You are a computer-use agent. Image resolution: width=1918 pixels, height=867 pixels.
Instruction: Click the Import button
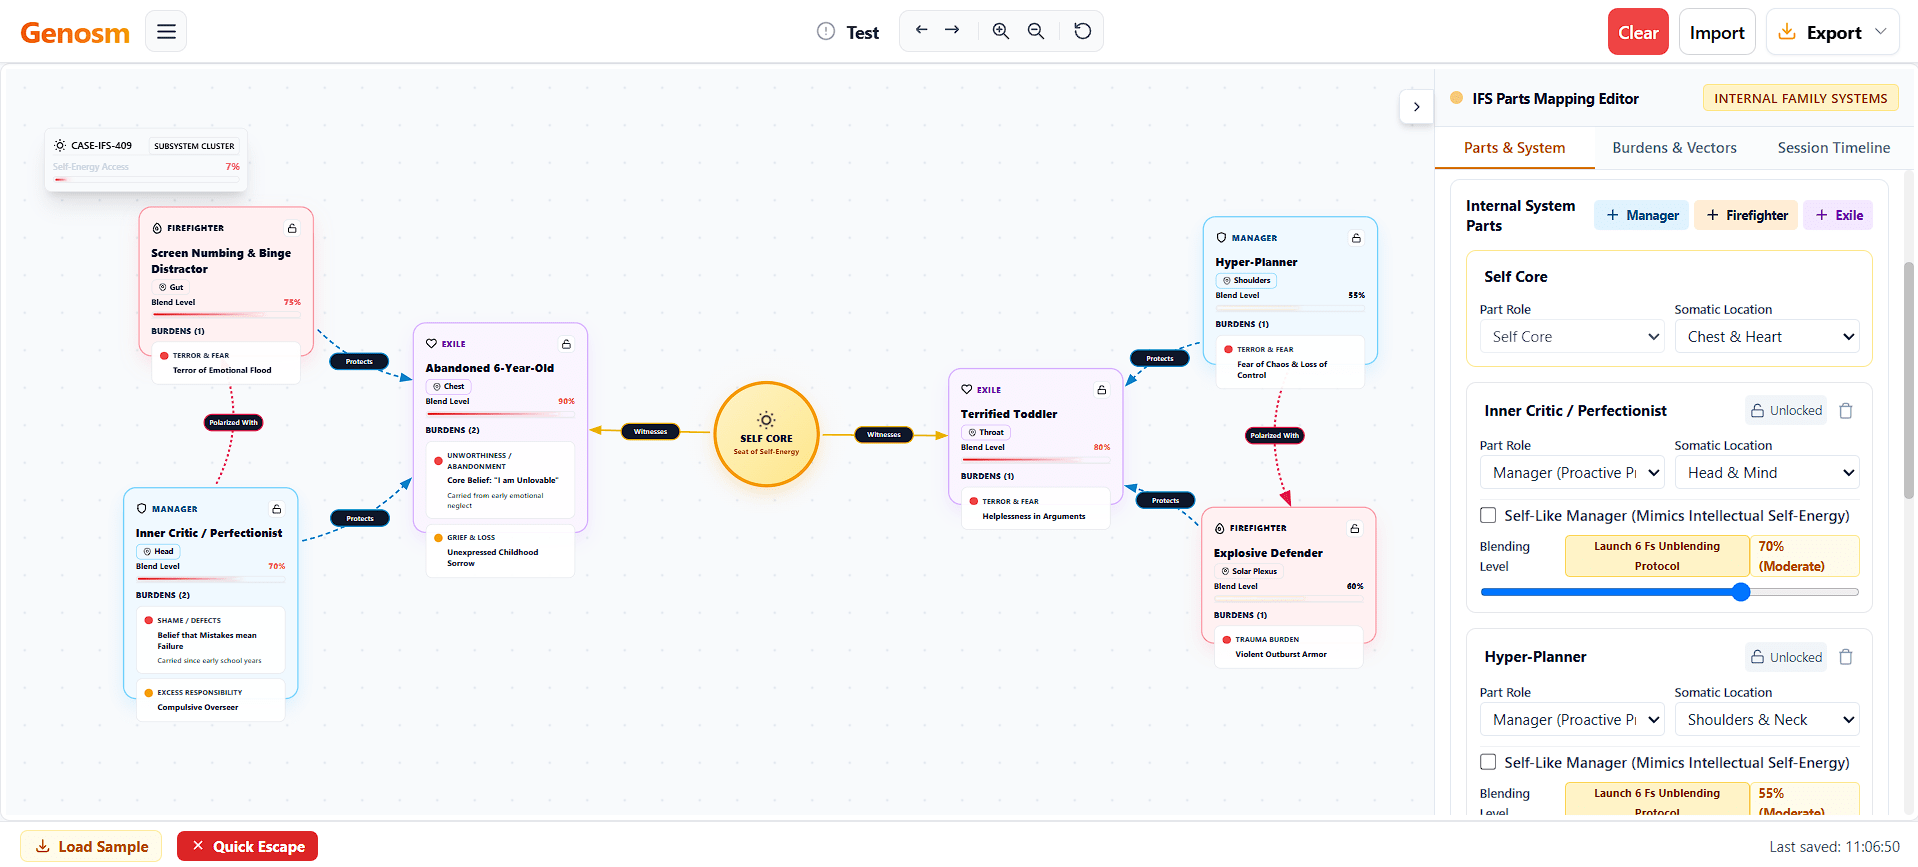click(x=1717, y=32)
